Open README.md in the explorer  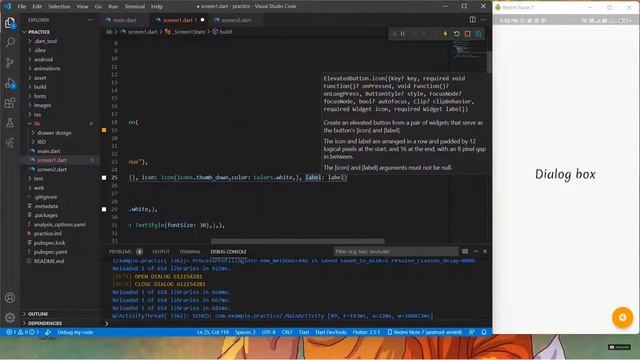[49, 261]
